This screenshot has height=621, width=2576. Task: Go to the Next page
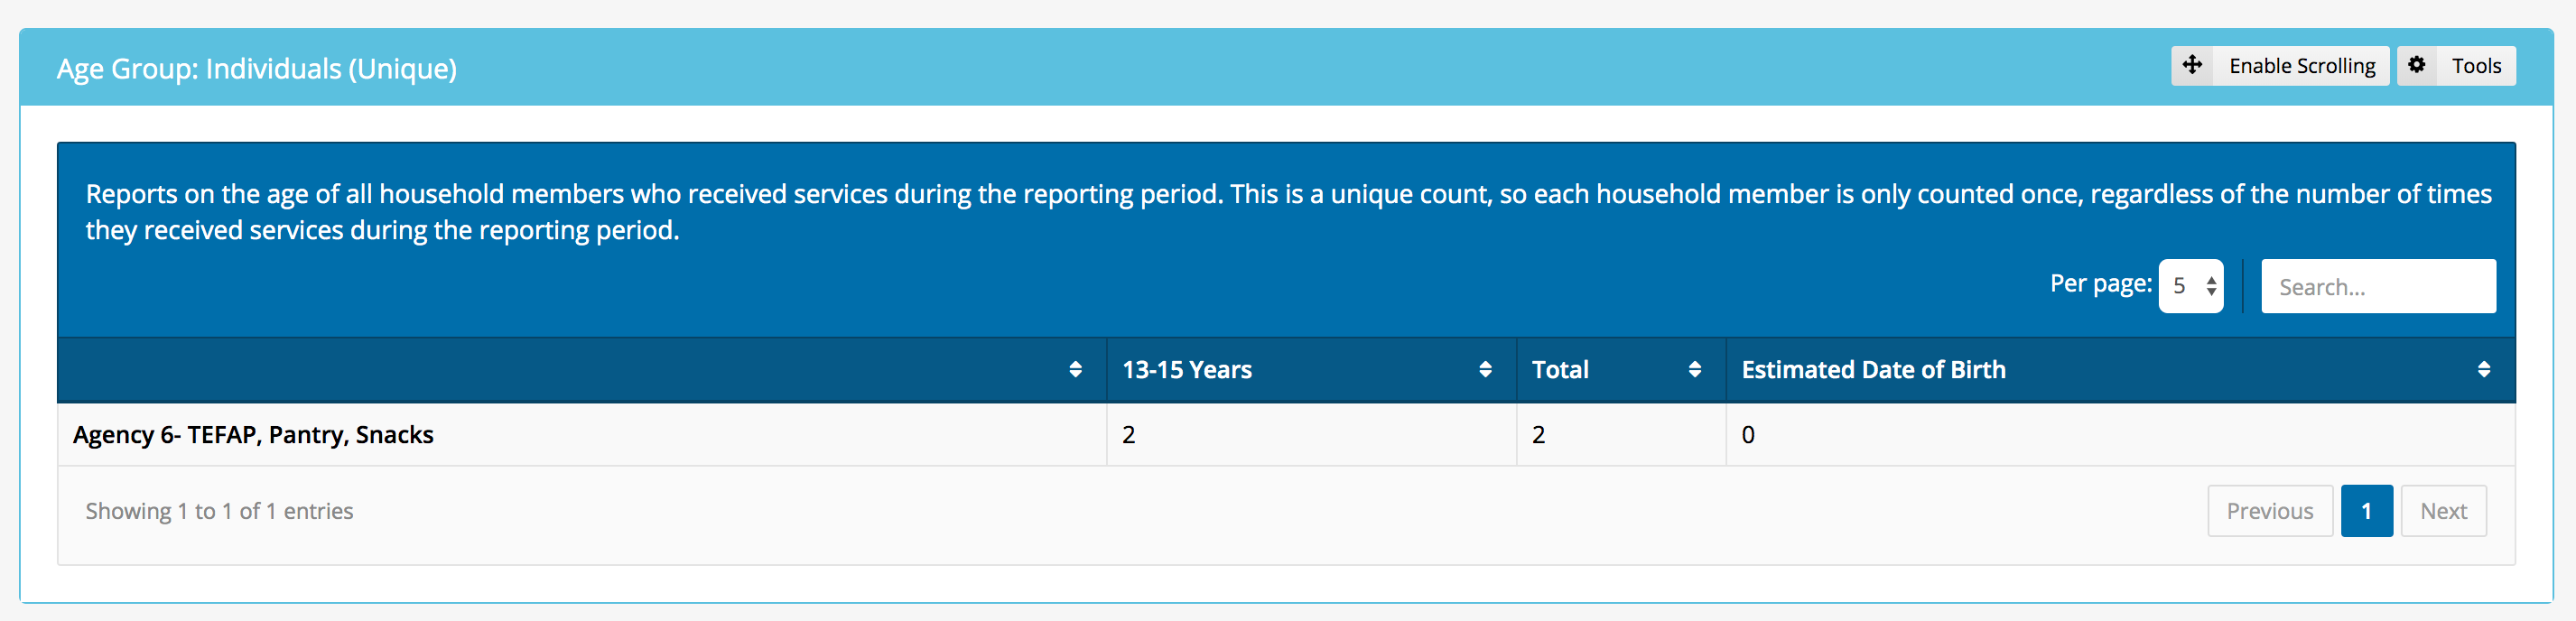(x=2443, y=511)
